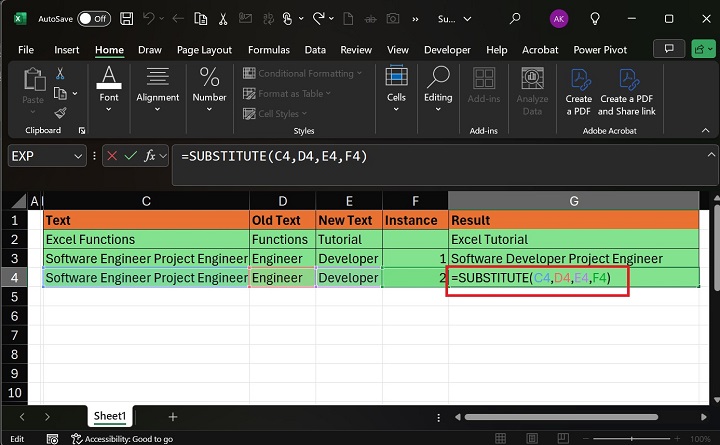Expand the Name Box dropdown arrow

click(78, 156)
